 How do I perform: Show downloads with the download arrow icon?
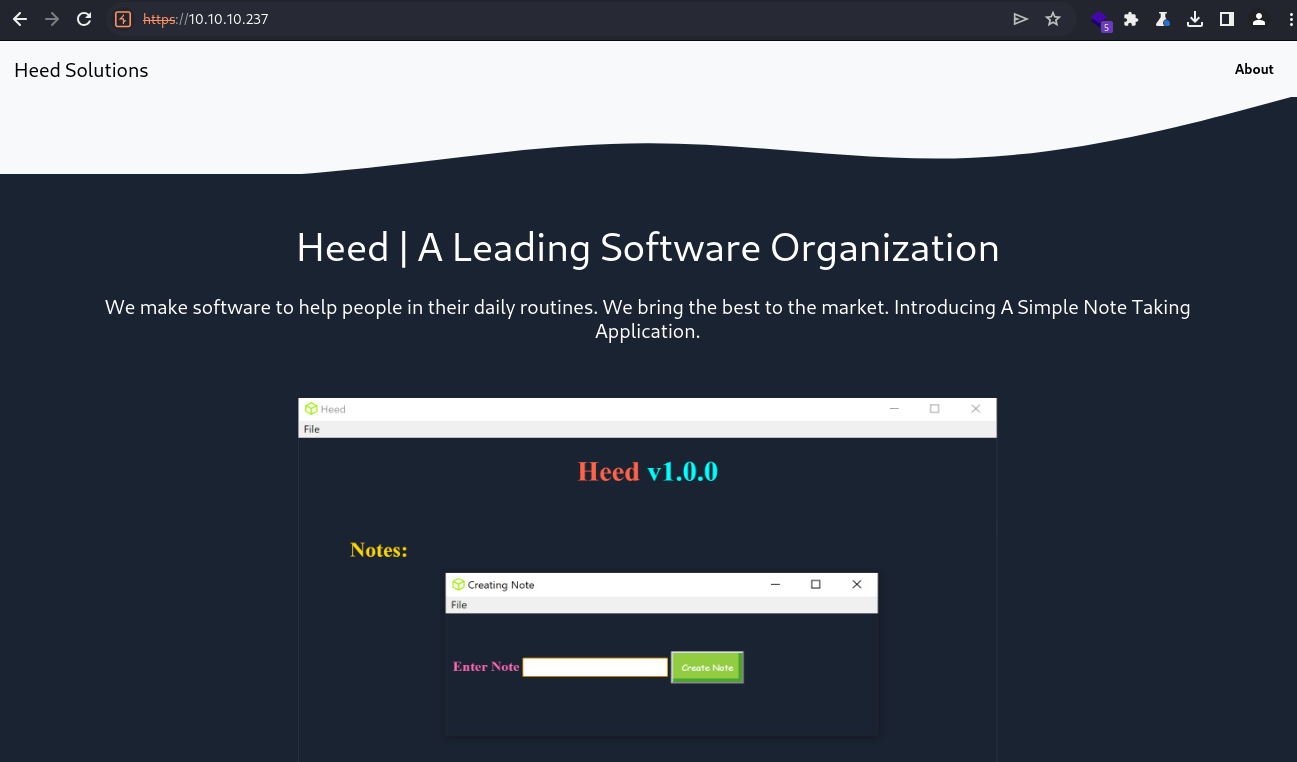1195,19
